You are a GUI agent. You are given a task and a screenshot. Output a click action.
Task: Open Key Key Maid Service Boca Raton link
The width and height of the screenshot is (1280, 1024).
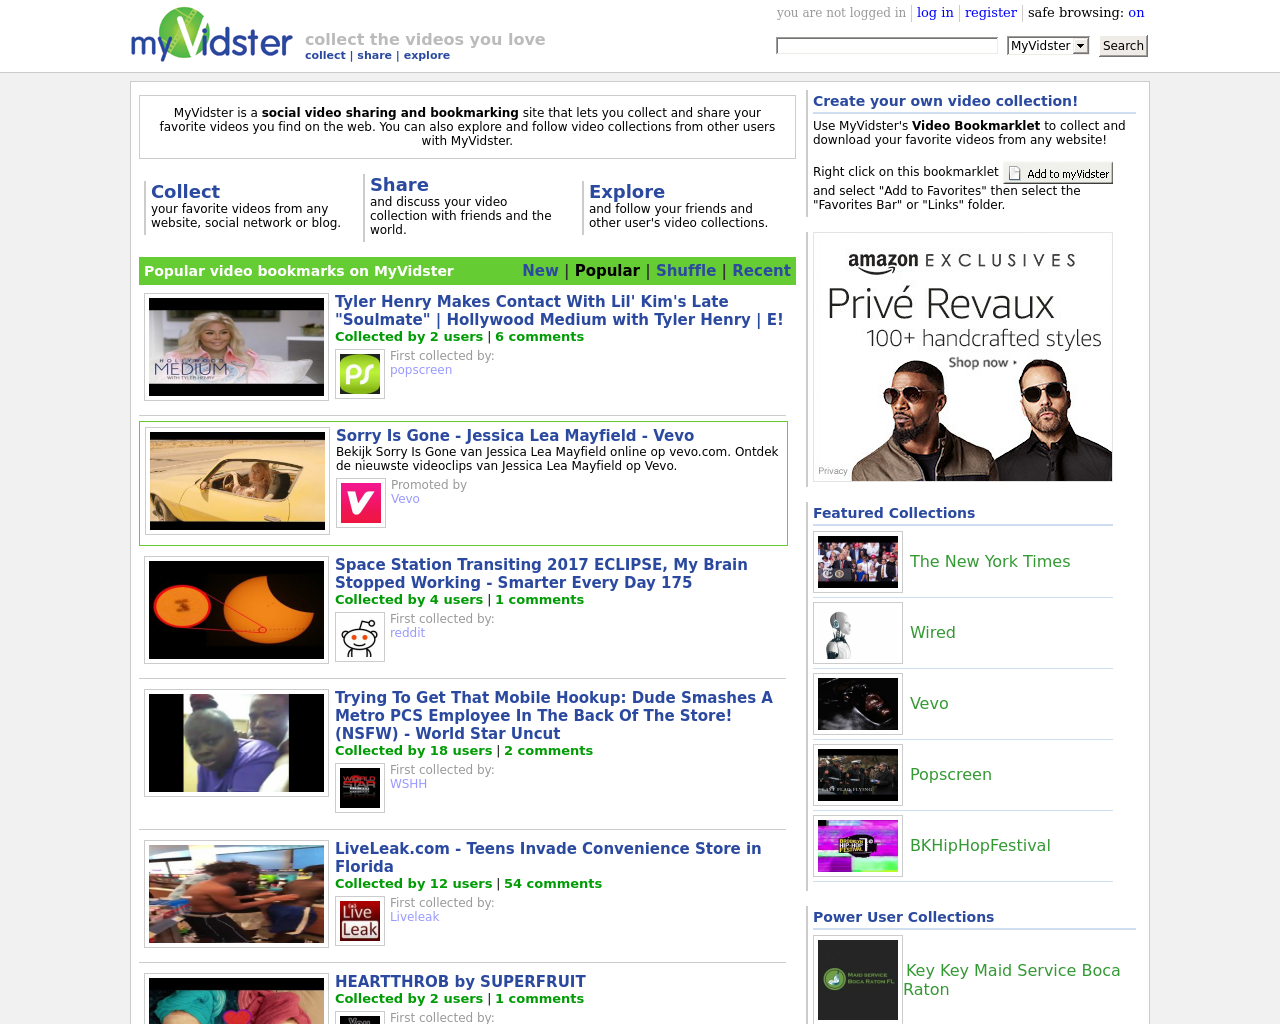coord(1012,980)
